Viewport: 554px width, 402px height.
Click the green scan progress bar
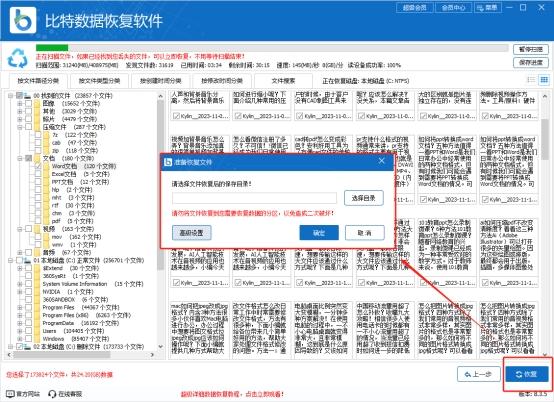coord(52,48)
